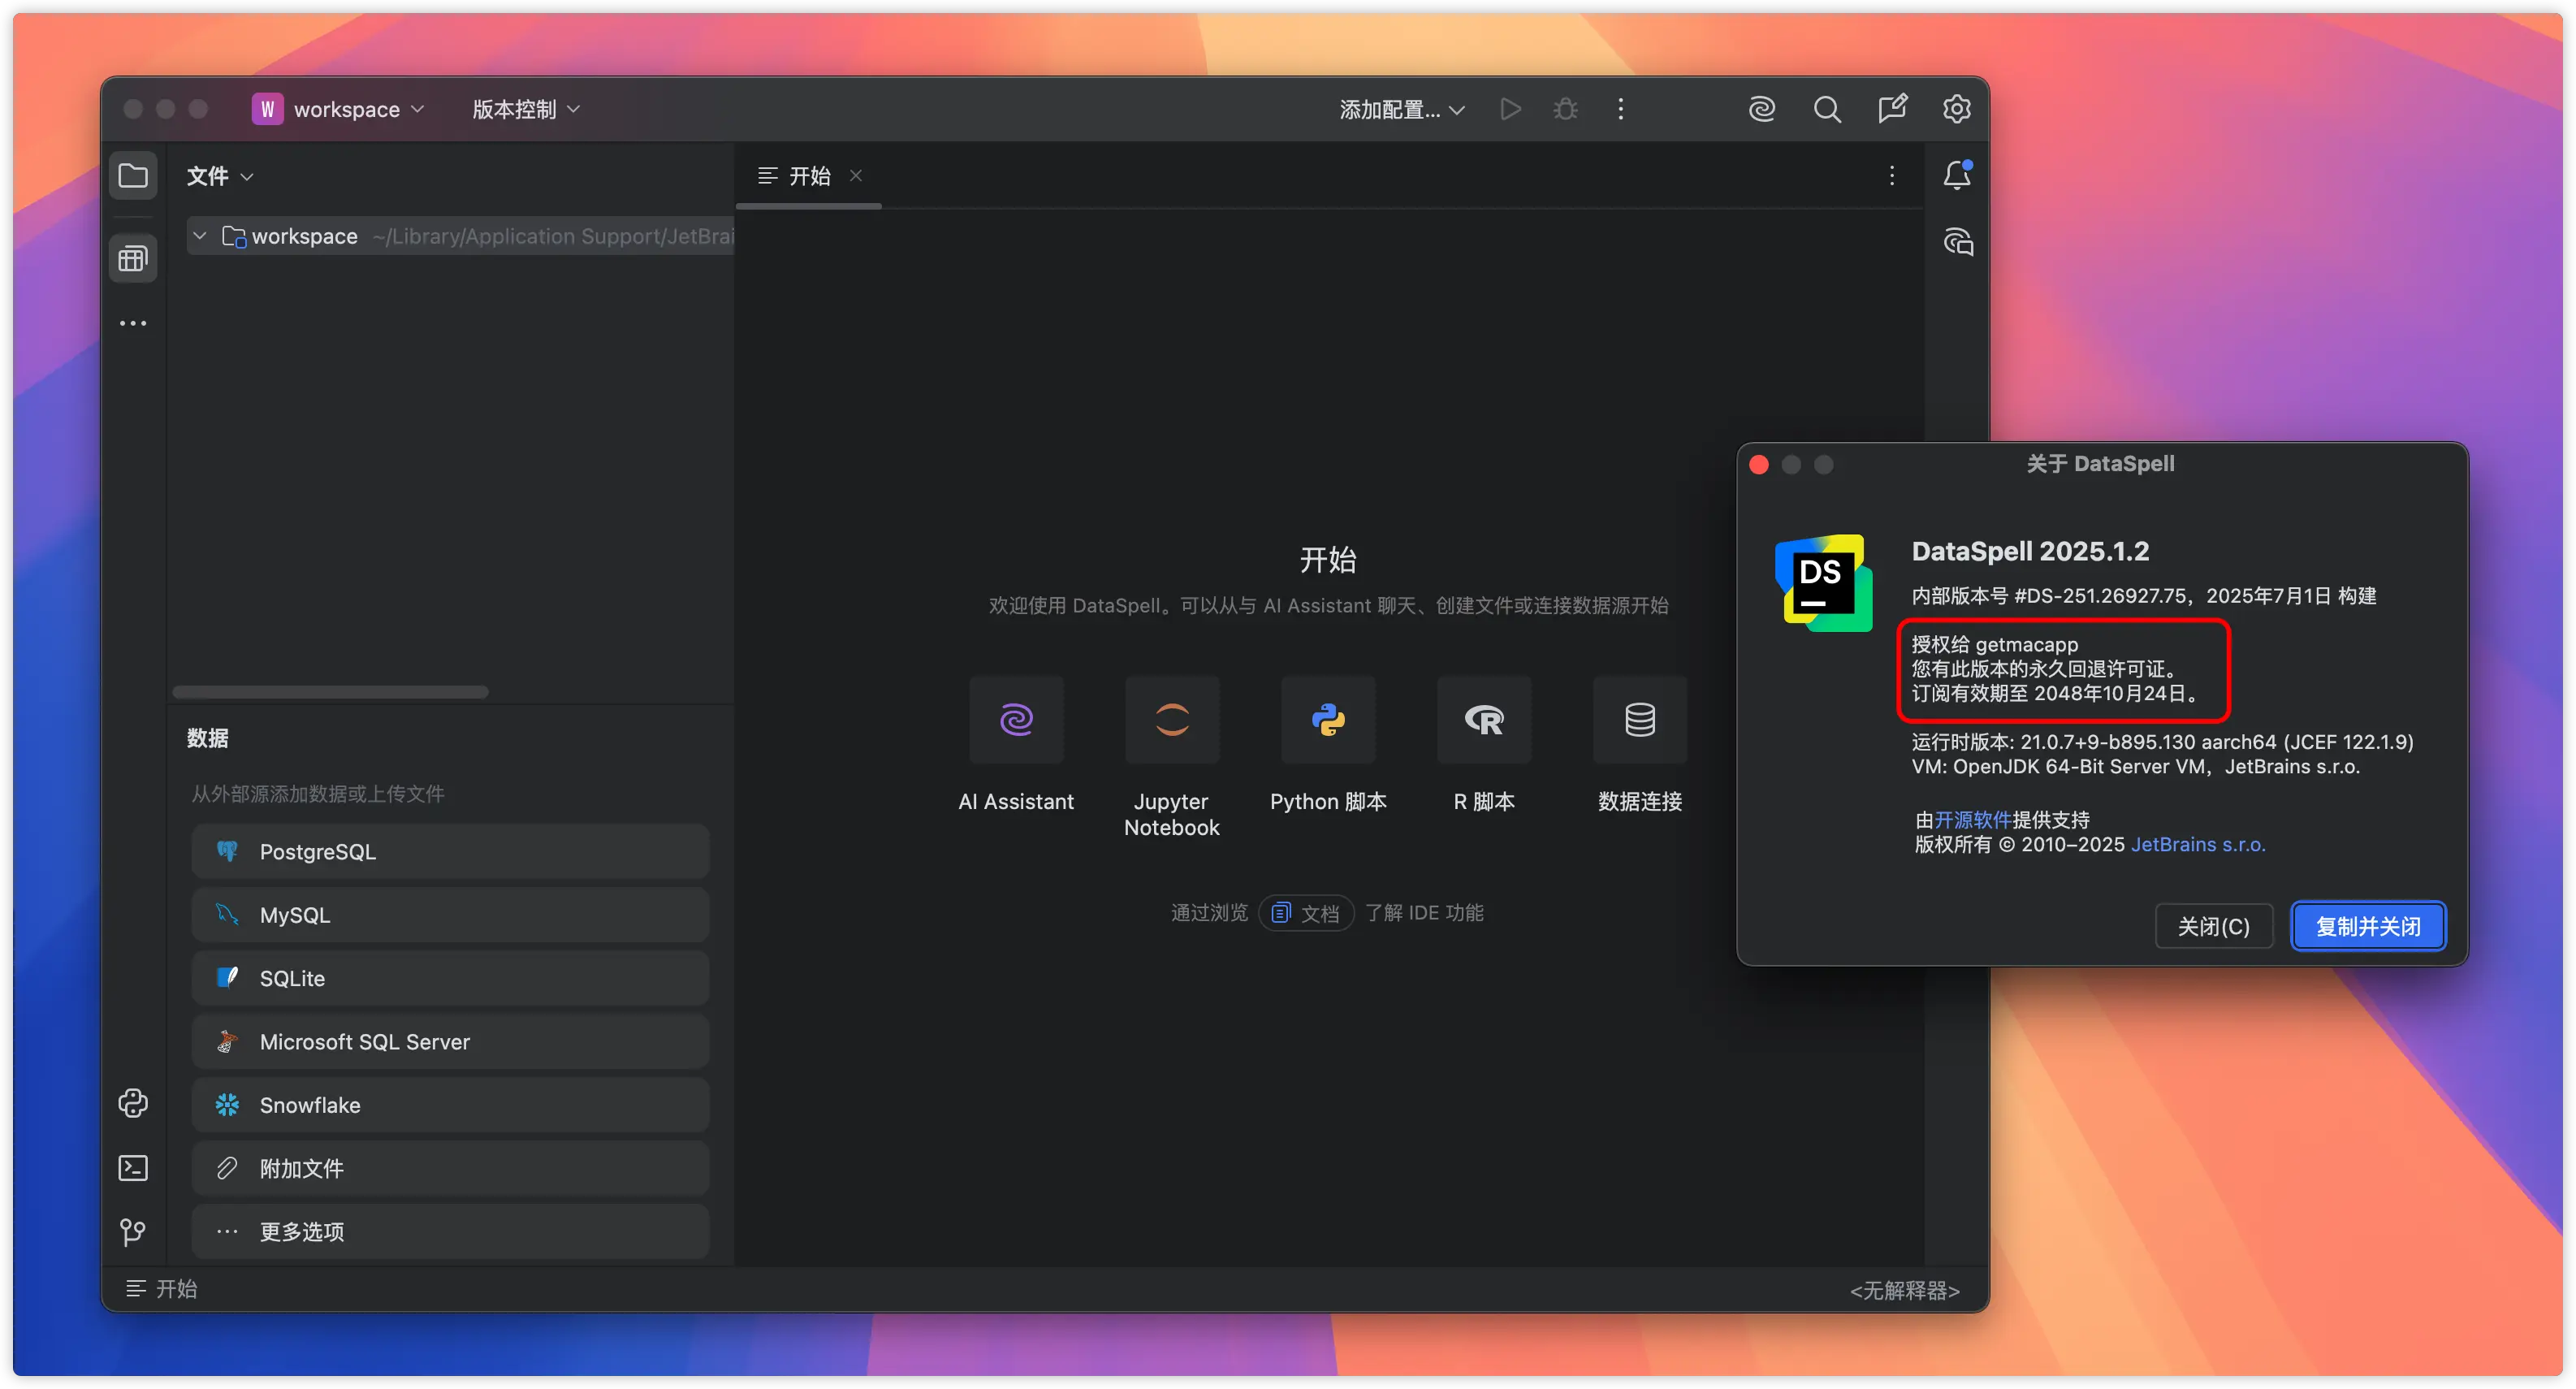Click the Debug bug icon in toolbar
This screenshot has width=2576, height=1389.
coord(1566,109)
